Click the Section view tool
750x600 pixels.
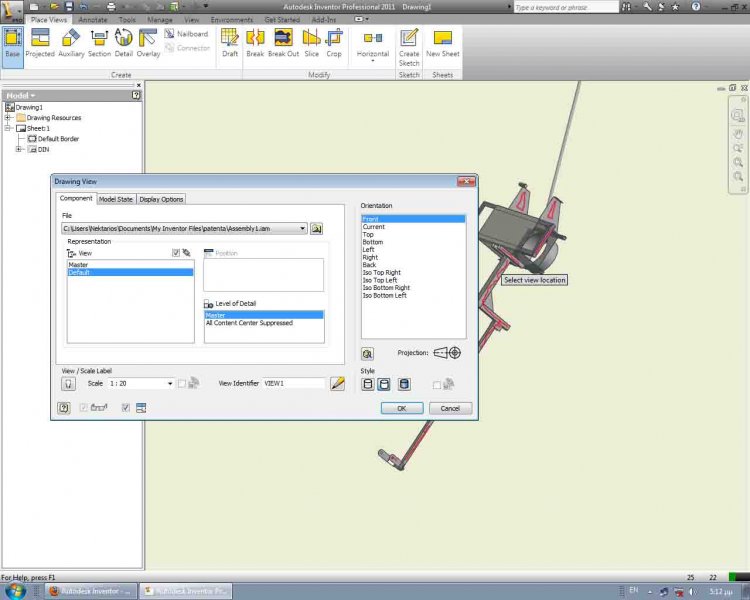pyautogui.click(x=99, y=42)
